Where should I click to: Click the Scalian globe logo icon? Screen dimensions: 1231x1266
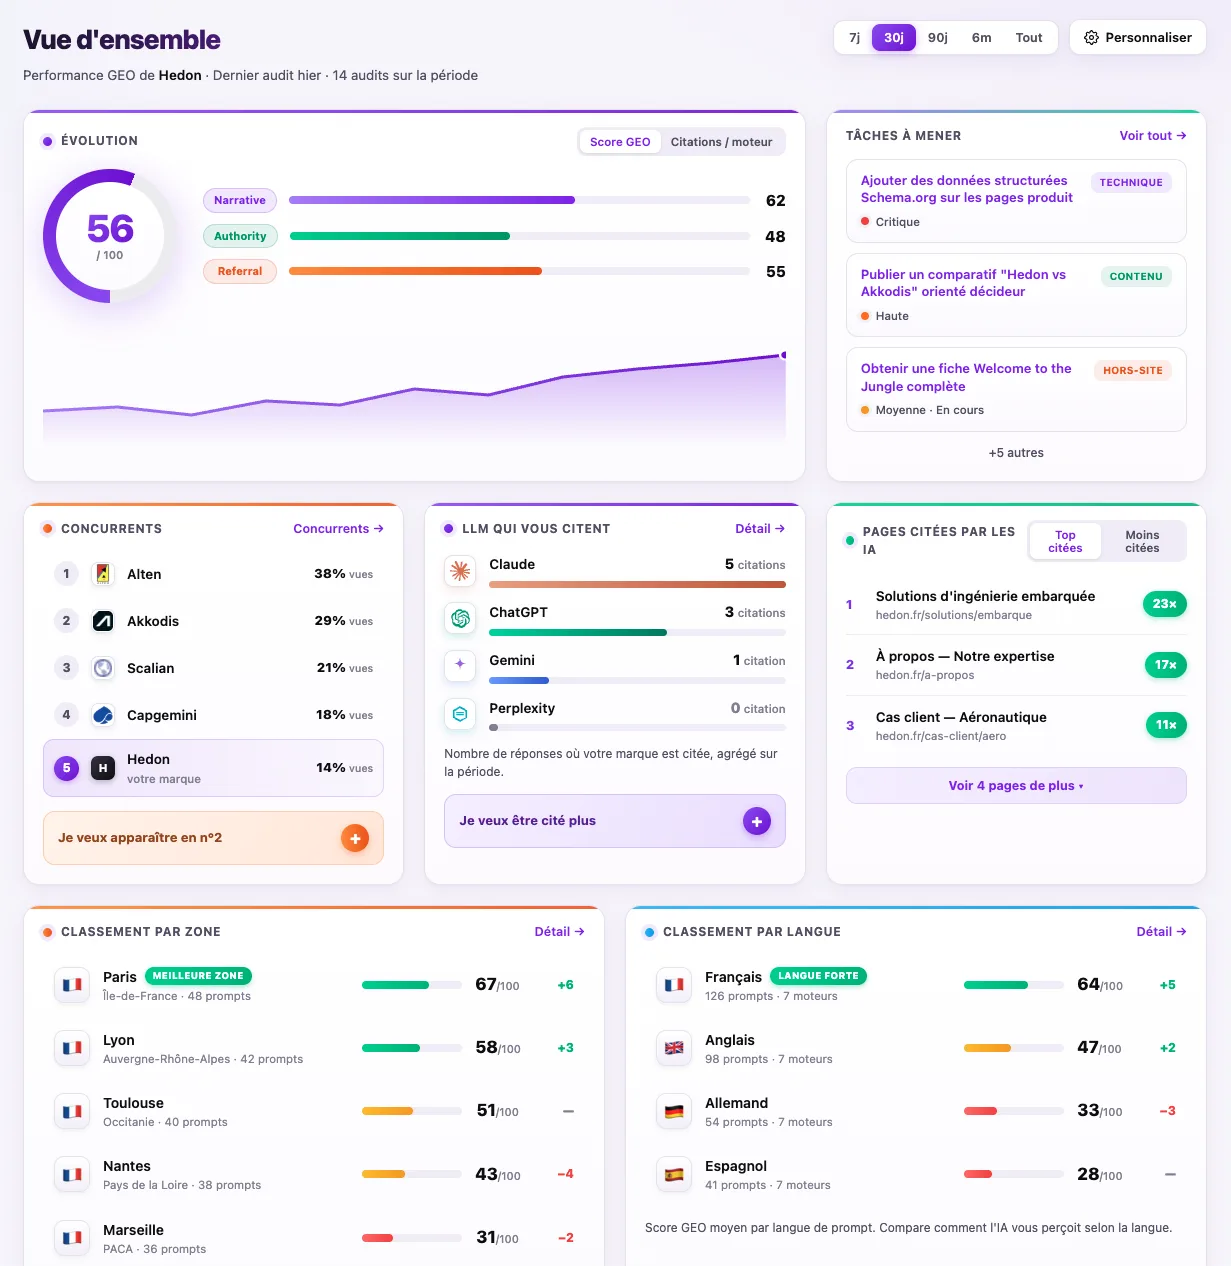click(103, 668)
